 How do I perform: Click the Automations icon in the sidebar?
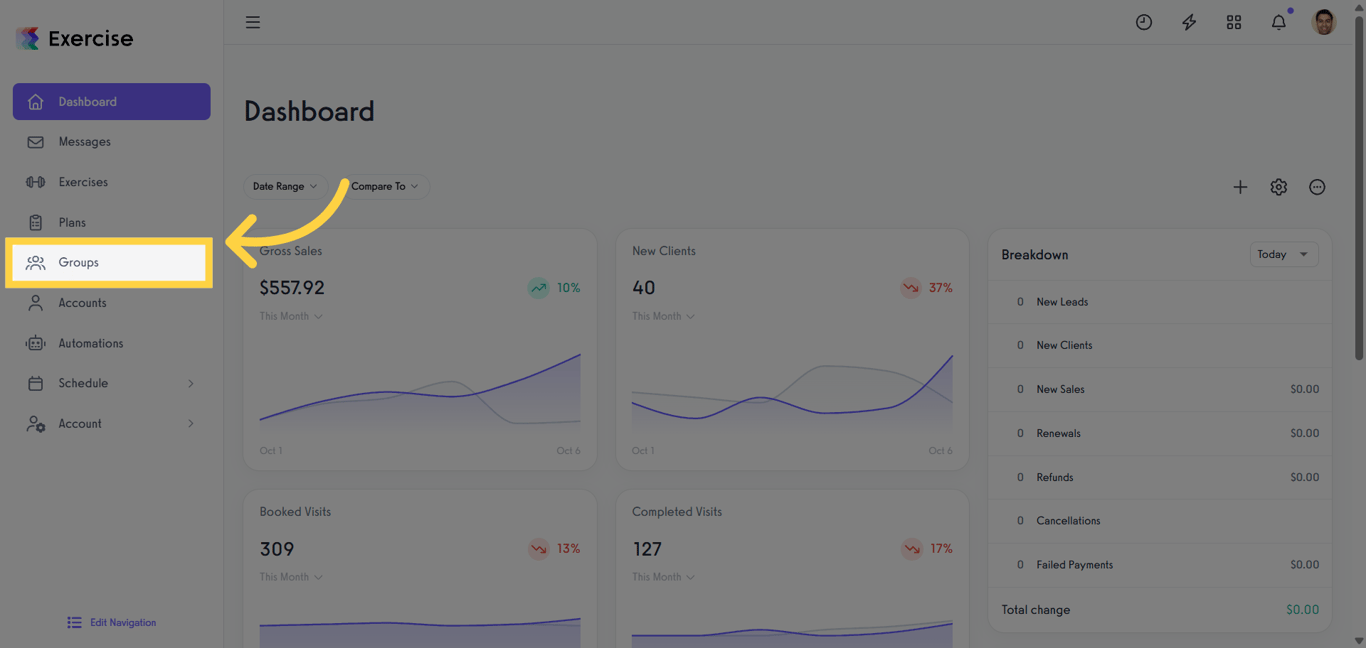tap(36, 343)
